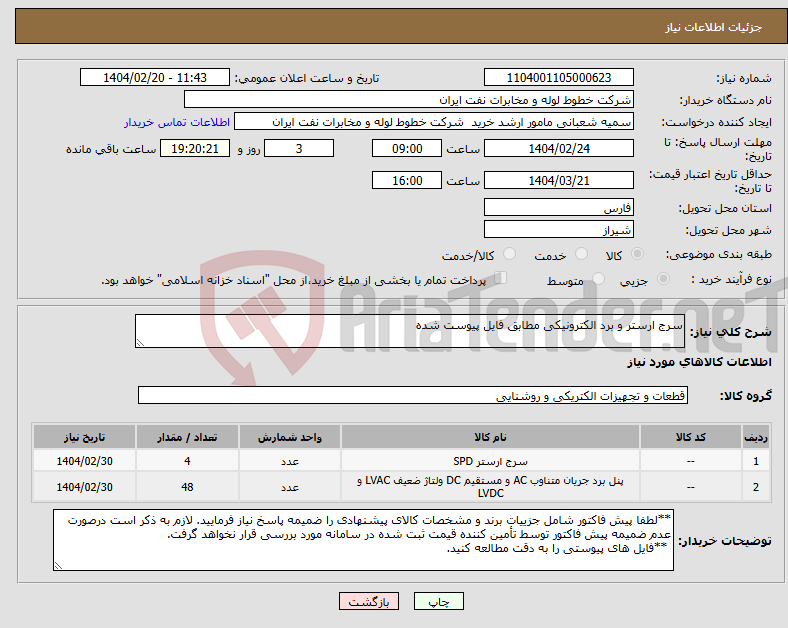Click the unit عدد in the SPD row
This screenshot has width=788, height=628.
290,461
